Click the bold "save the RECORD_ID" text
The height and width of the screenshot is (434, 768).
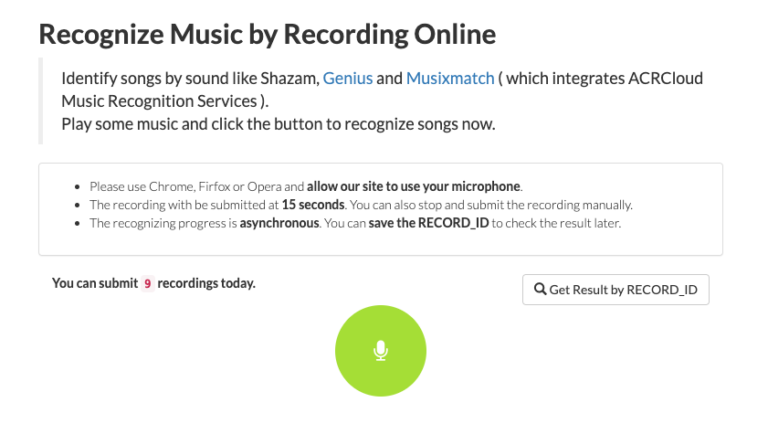[x=428, y=223]
